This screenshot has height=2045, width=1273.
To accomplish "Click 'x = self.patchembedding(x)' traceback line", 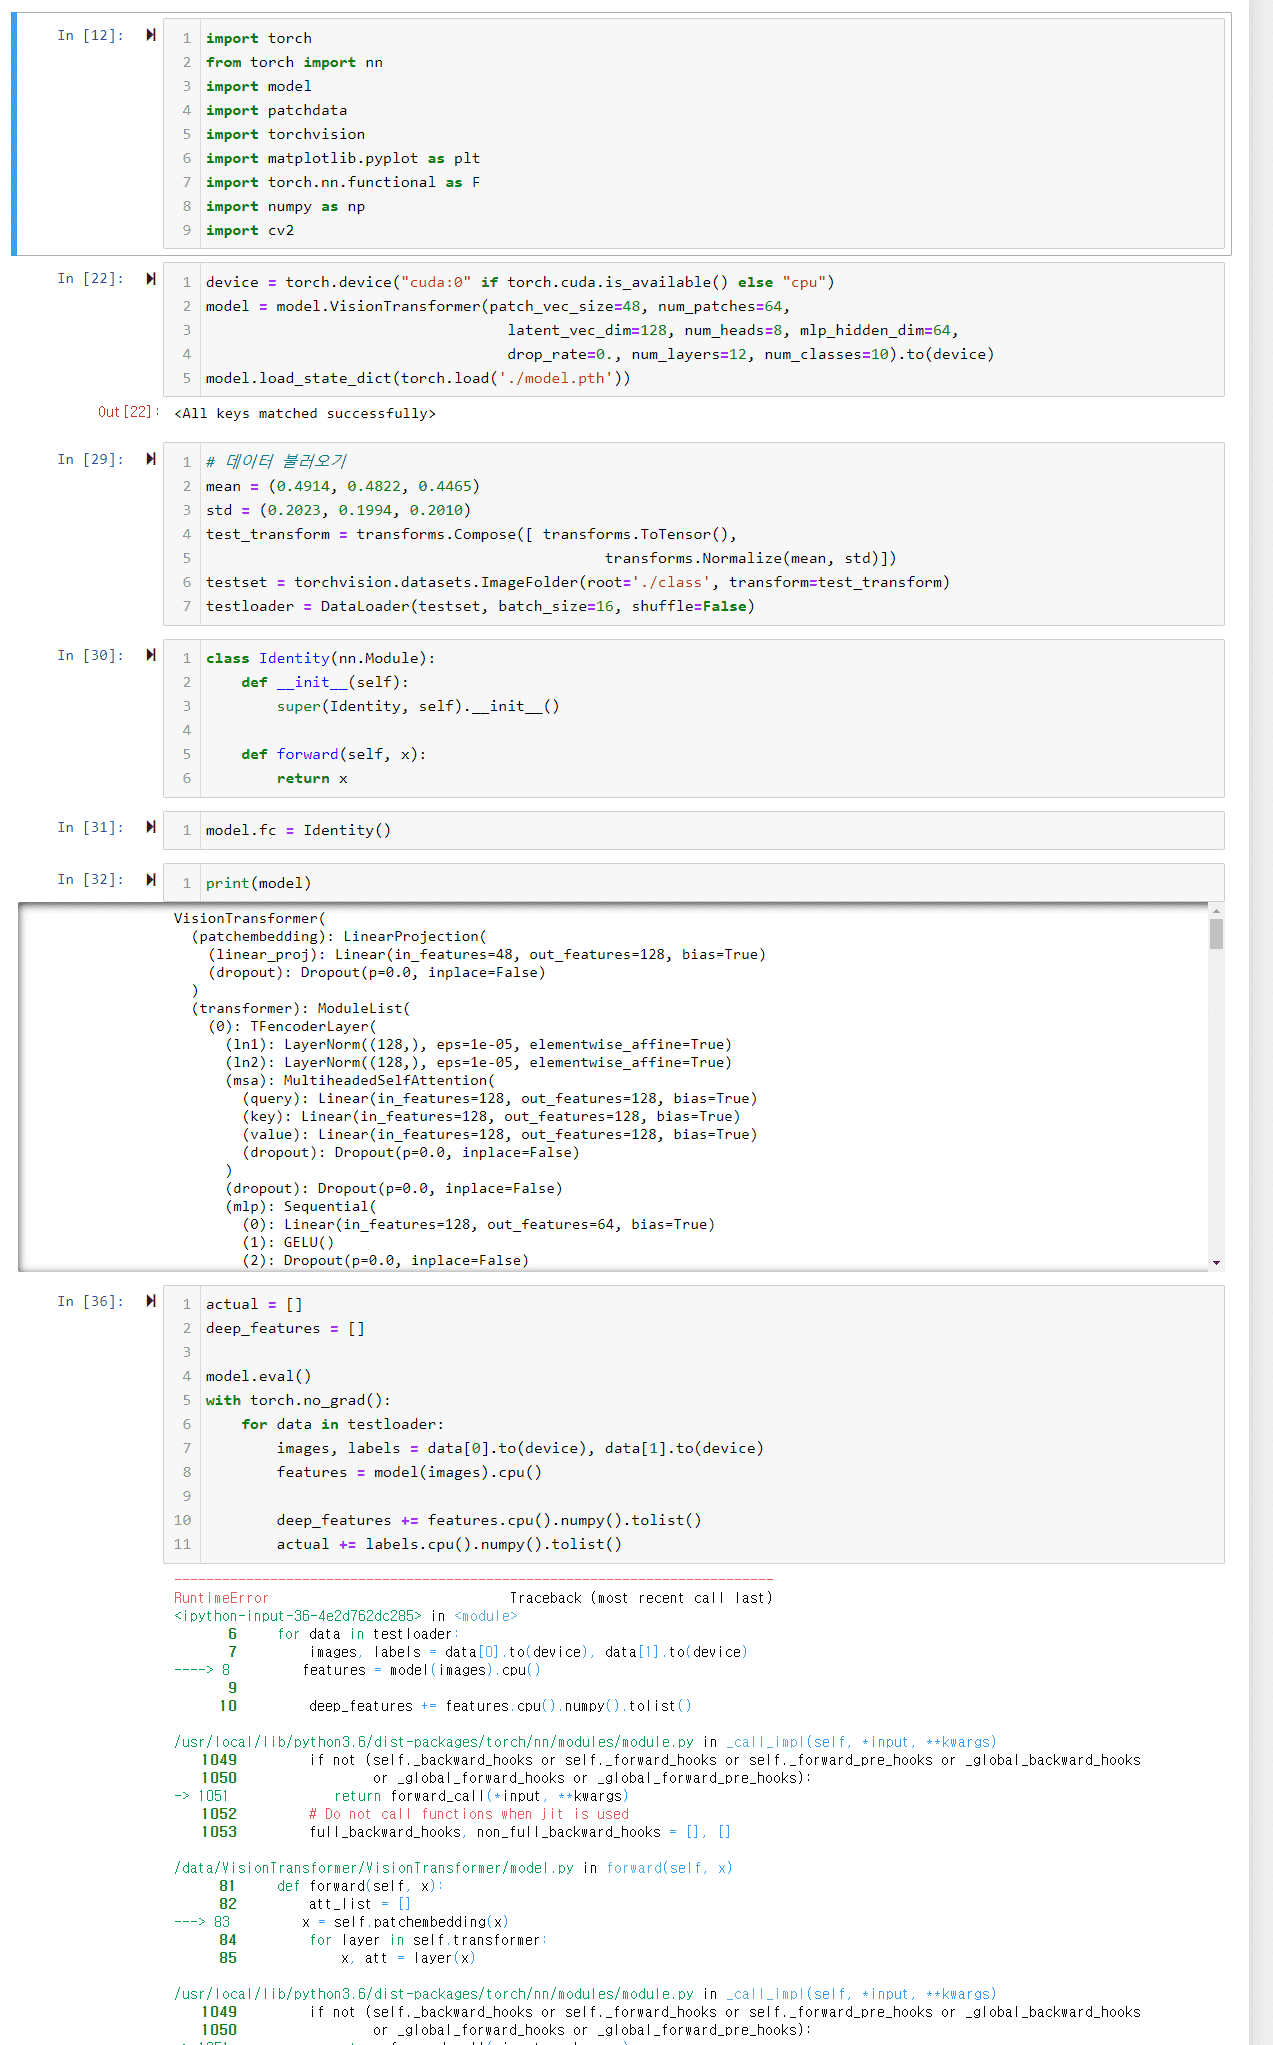I will pos(405,1922).
